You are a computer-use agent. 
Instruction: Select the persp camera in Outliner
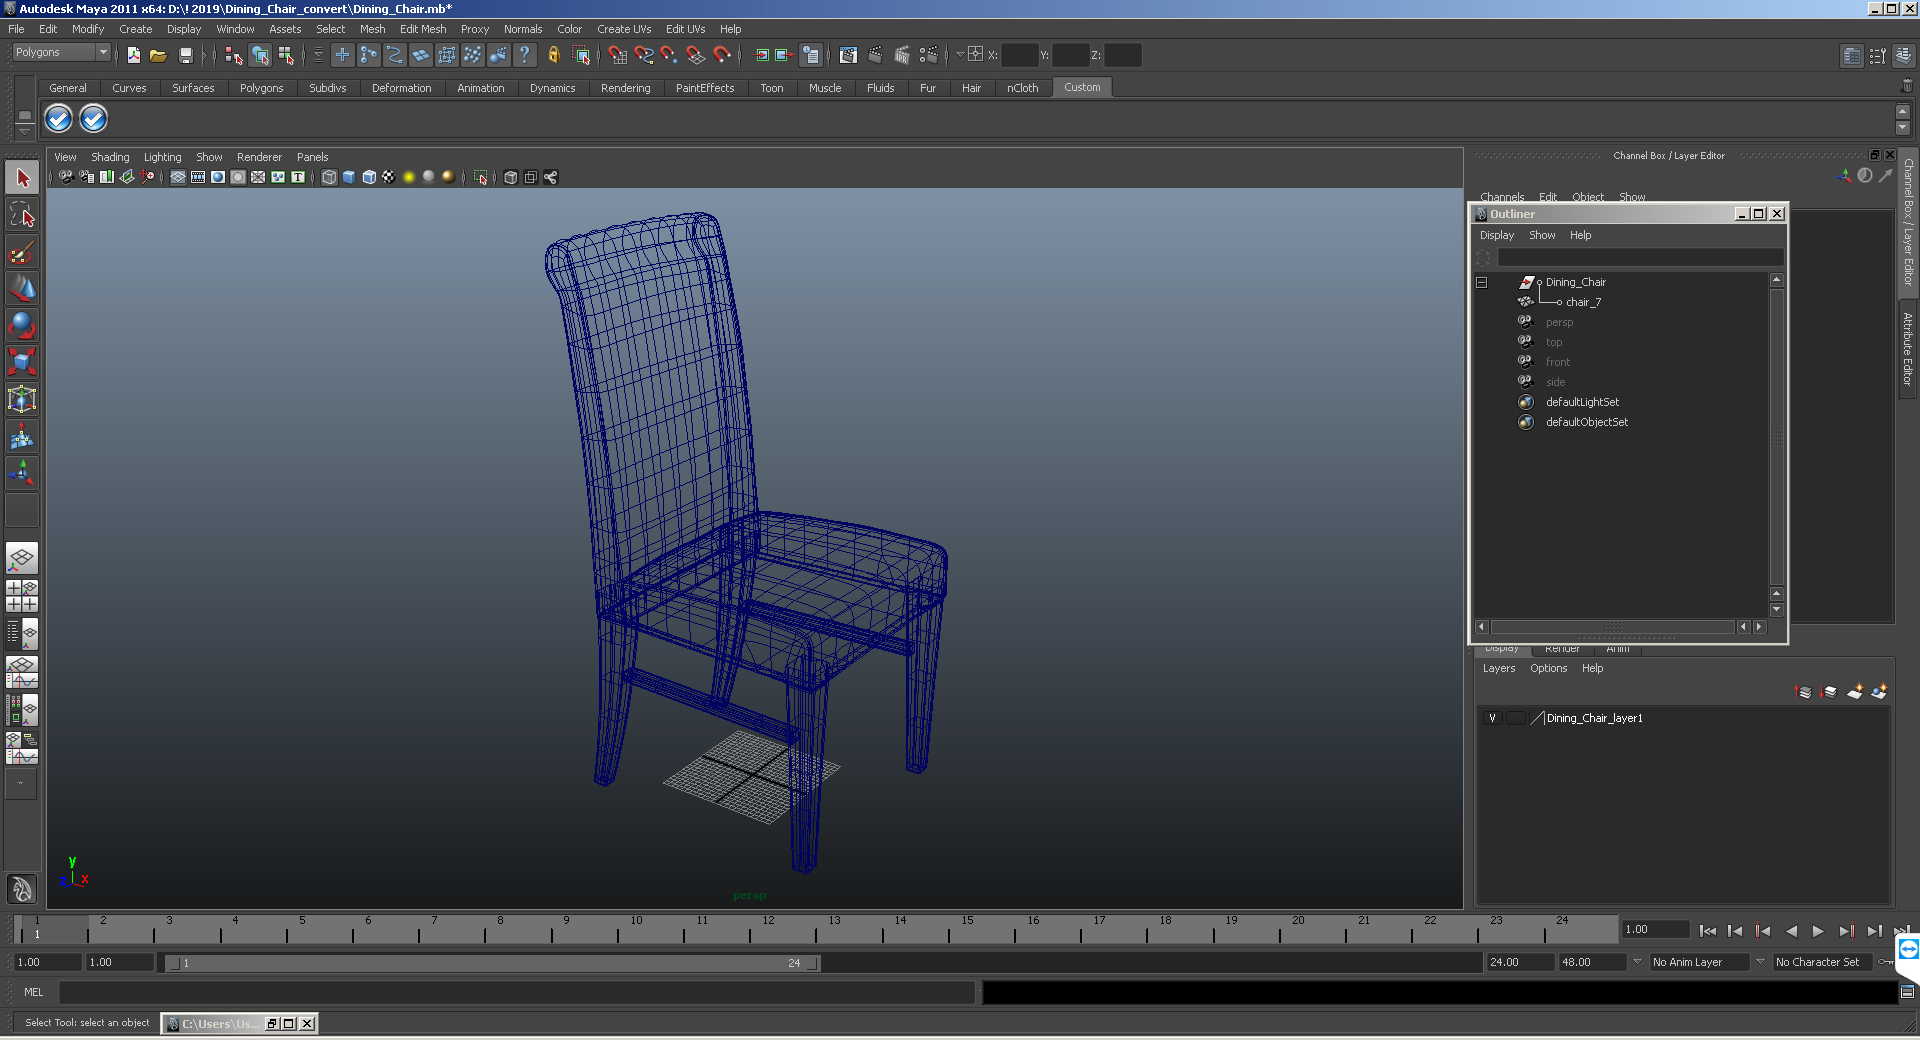1559,322
